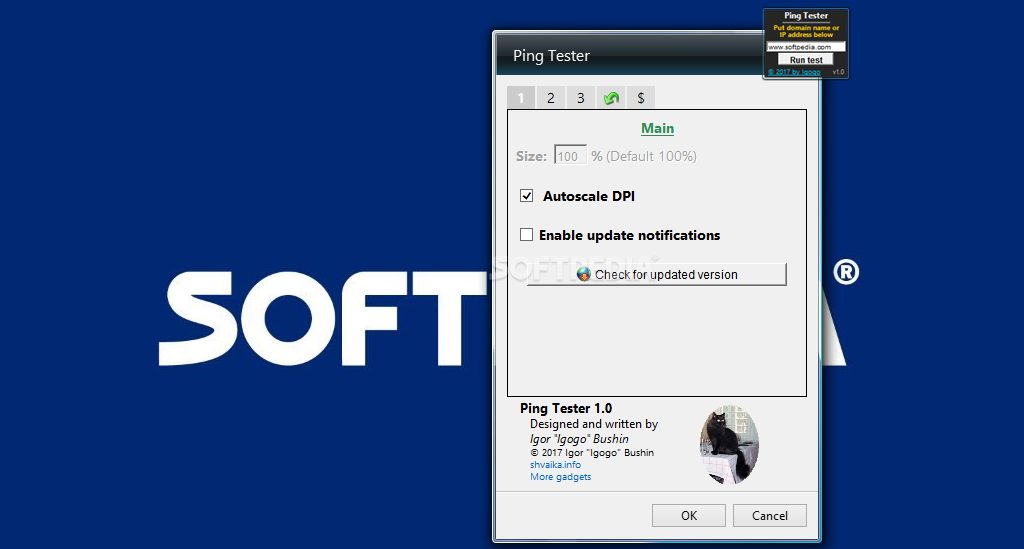Click the black cat author photo

(x=729, y=445)
